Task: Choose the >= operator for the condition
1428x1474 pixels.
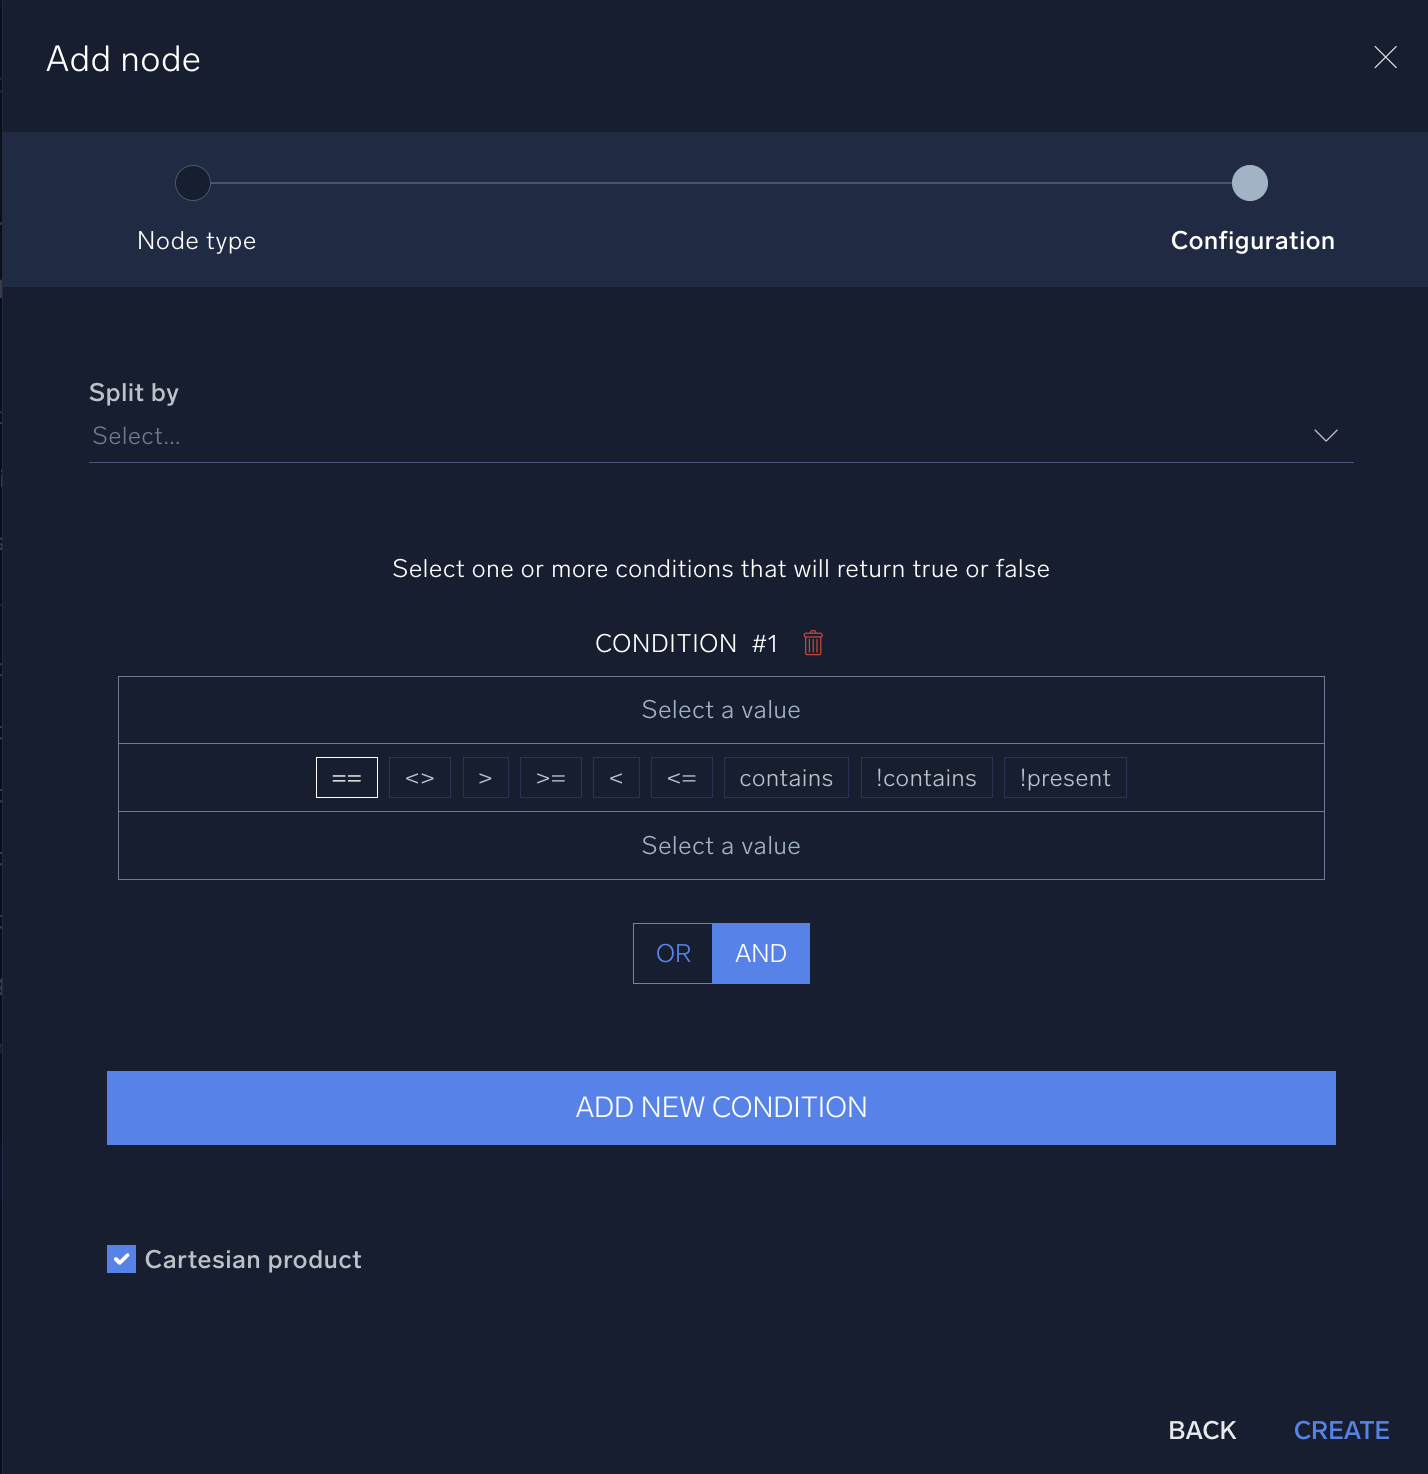Action: (550, 777)
